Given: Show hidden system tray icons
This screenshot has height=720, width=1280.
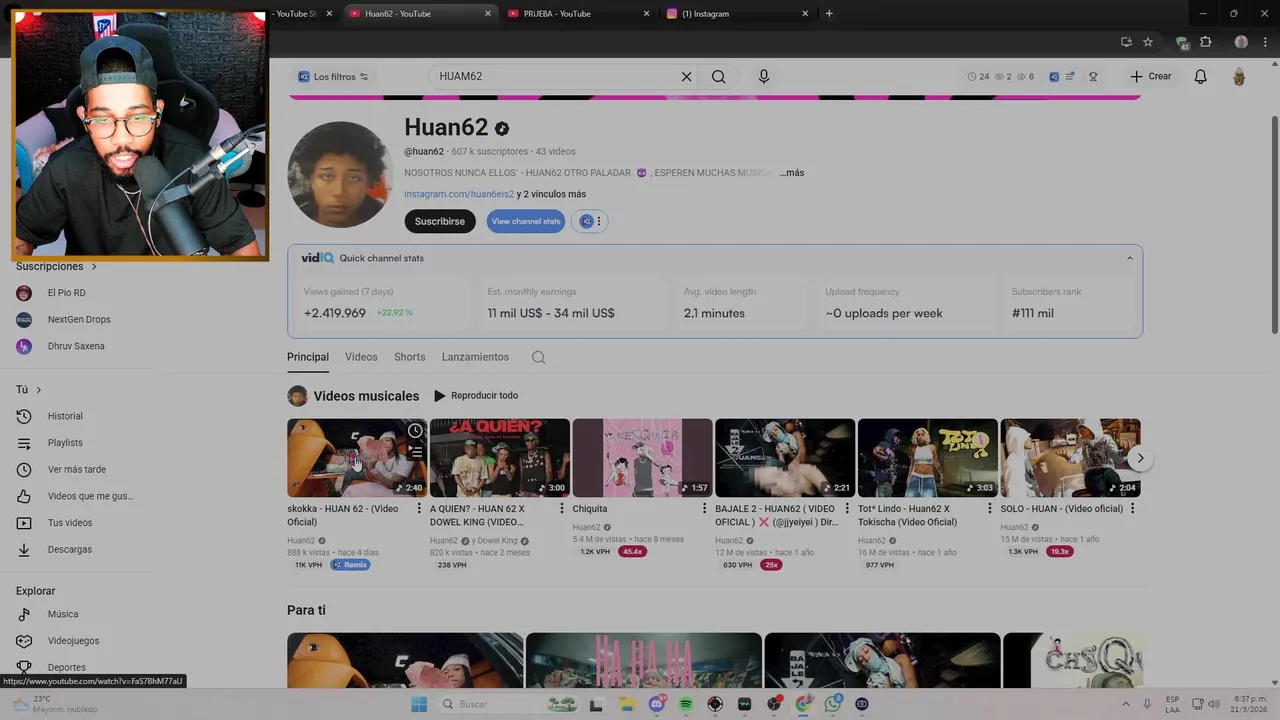Looking at the screenshot, I should click(1126, 704).
